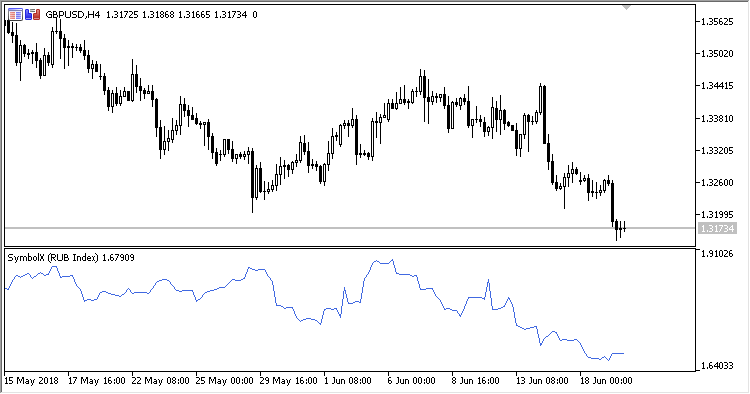Click the 1.33205 price scale label
The height and width of the screenshot is (394, 750).
(717, 151)
